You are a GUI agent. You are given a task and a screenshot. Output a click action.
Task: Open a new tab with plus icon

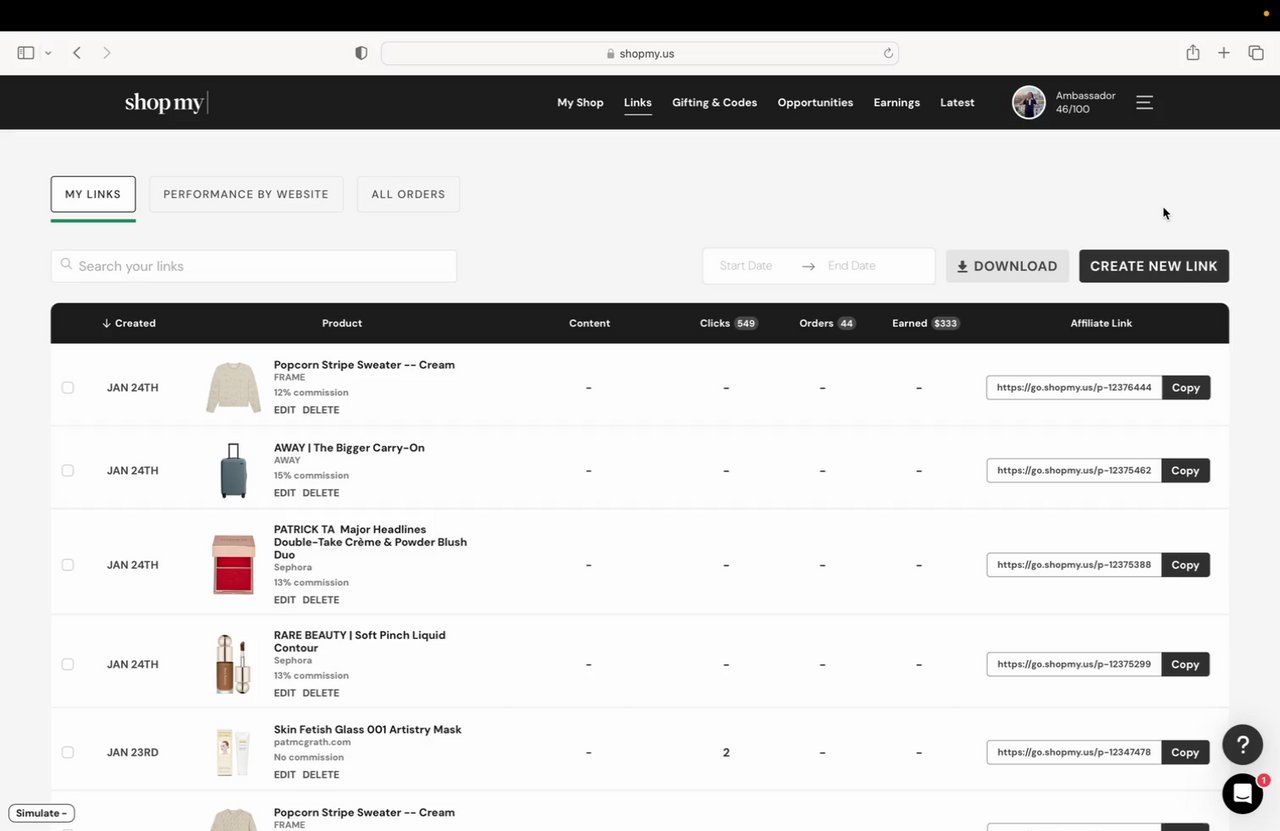coord(1224,53)
